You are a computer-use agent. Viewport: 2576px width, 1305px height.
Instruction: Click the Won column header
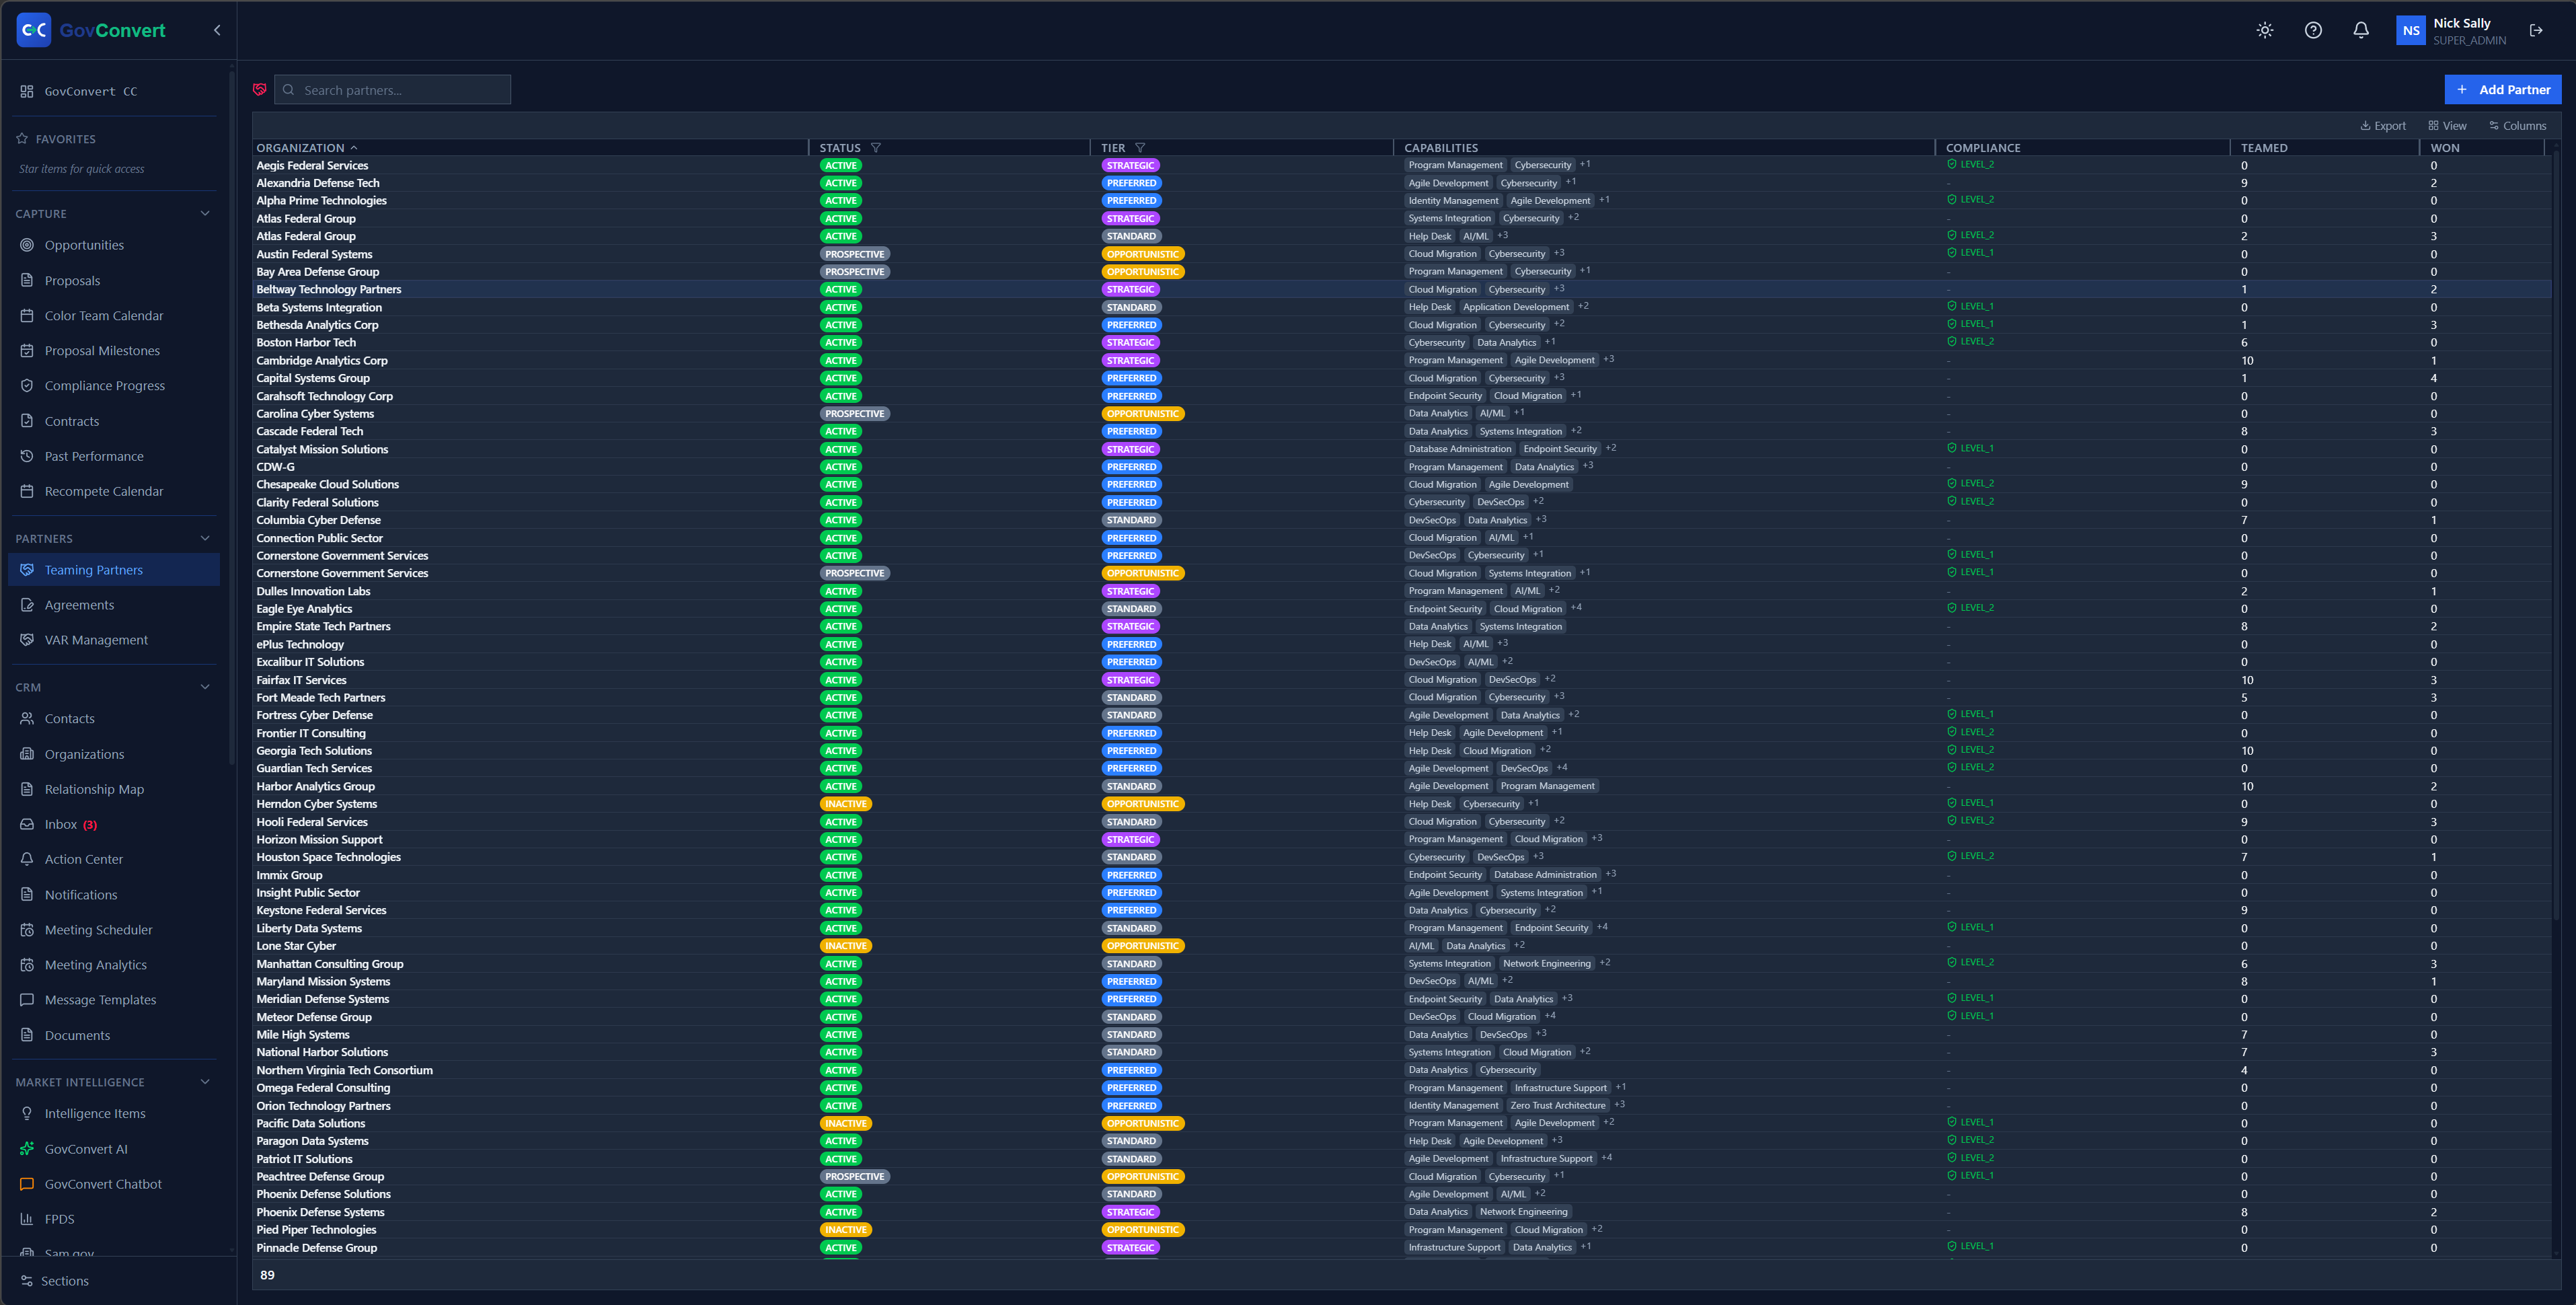pyautogui.click(x=2445, y=148)
